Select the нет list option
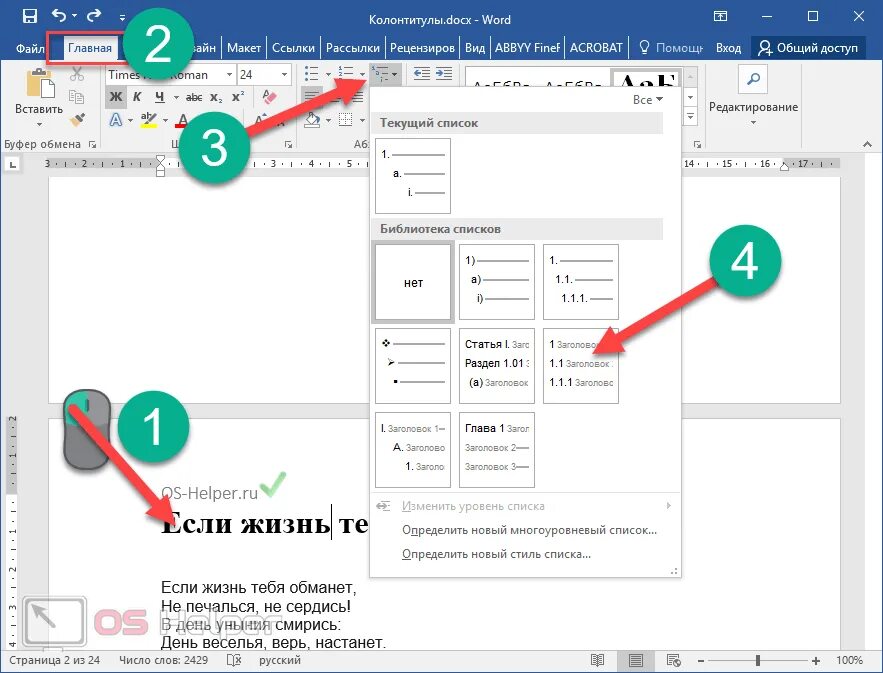The height and width of the screenshot is (673, 883). (x=413, y=282)
